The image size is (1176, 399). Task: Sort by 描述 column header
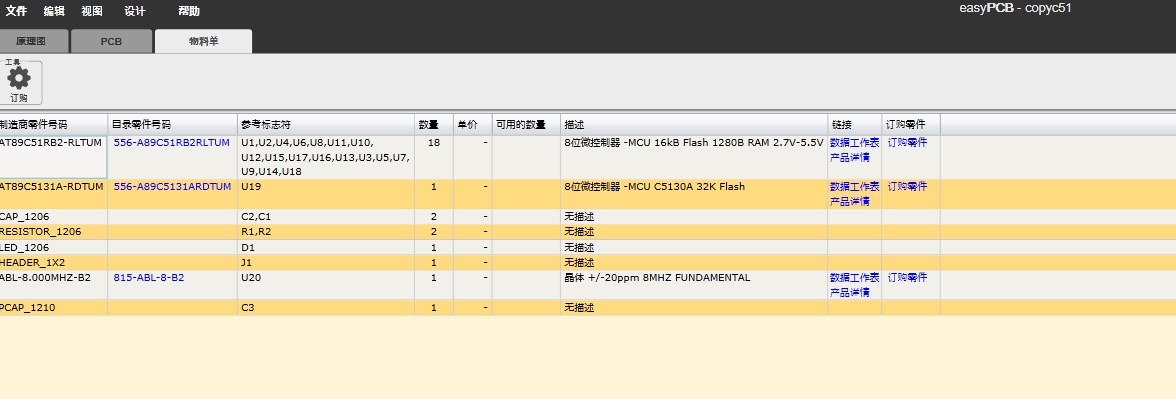tap(694, 124)
